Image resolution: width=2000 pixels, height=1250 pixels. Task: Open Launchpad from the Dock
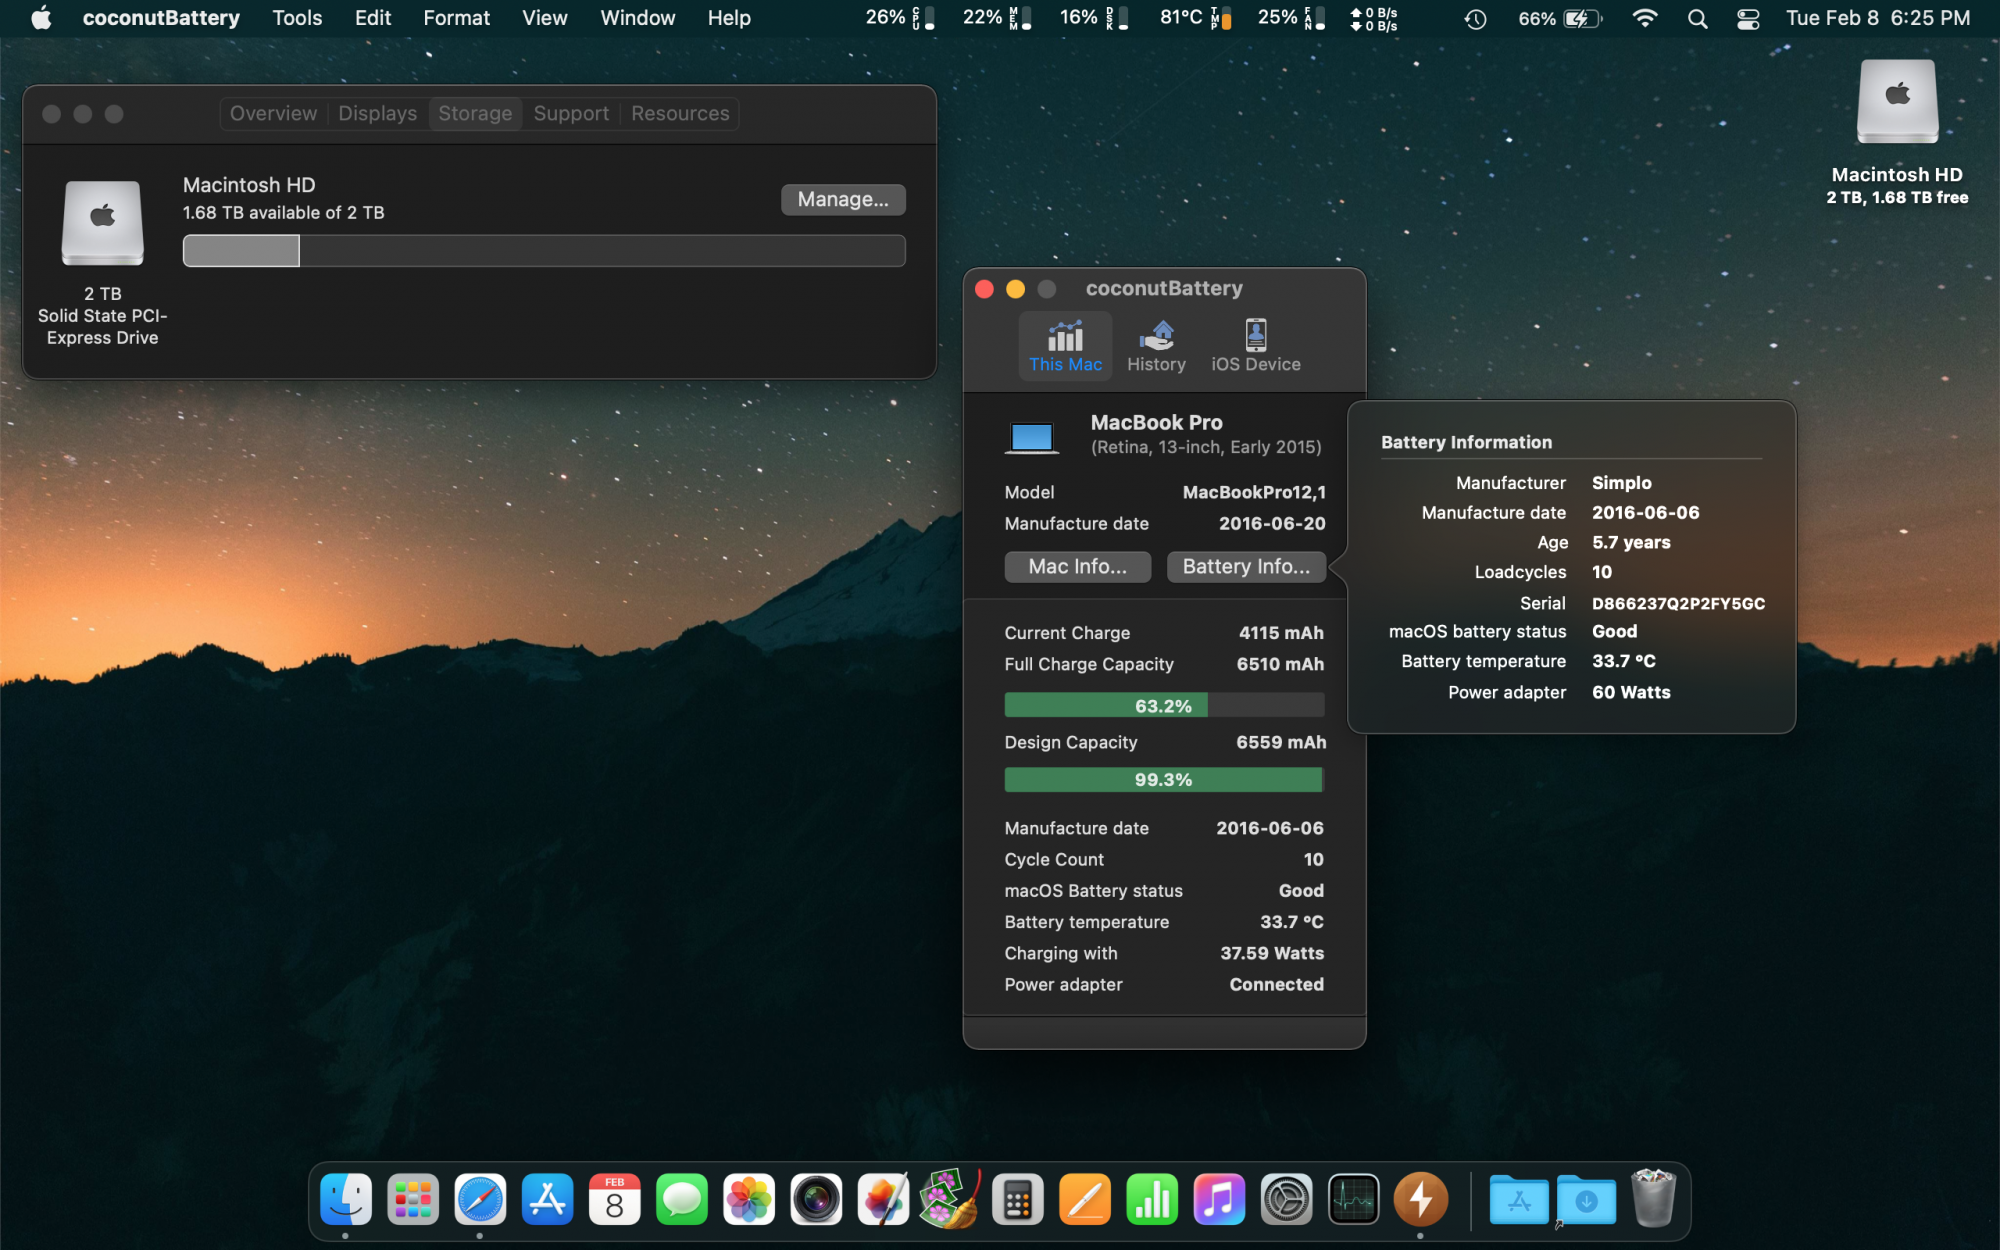(413, 1199)
